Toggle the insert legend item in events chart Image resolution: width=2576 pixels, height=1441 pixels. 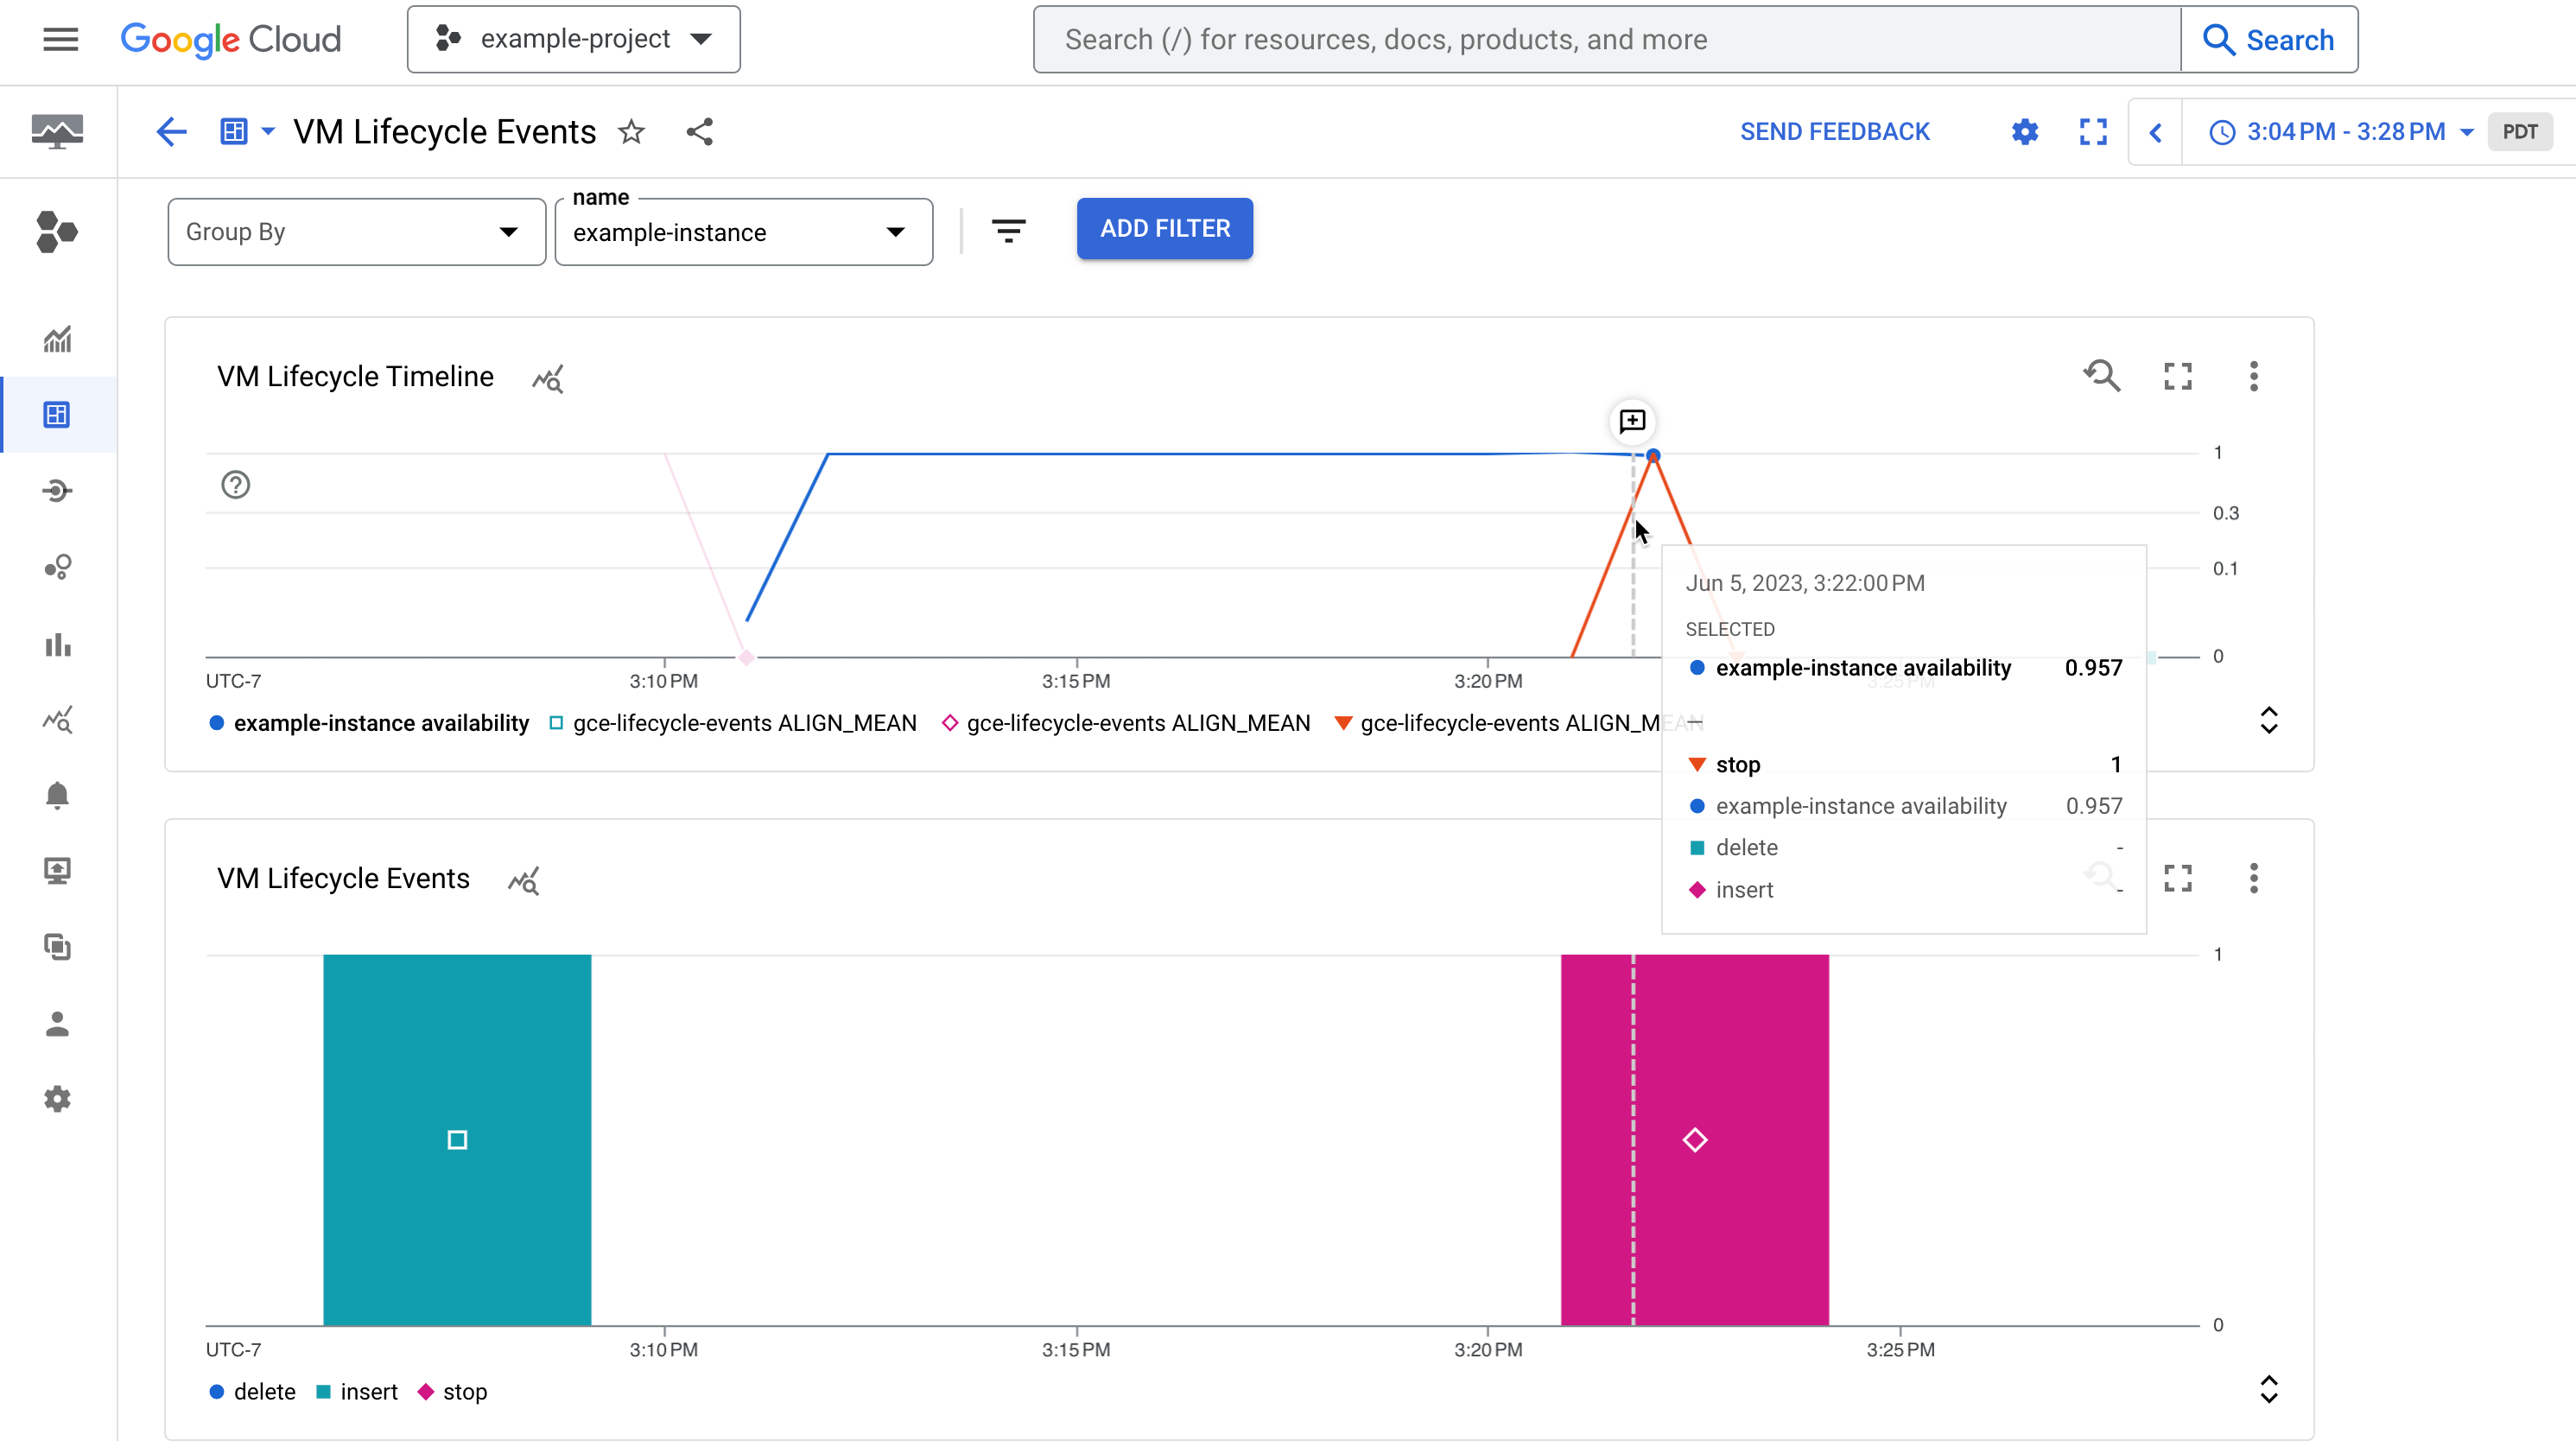(x=368, y=1392)
